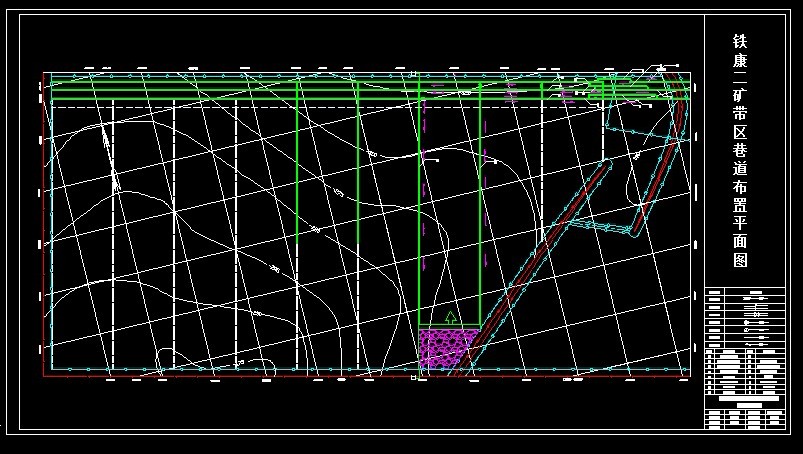Click the green upward arrow above the magenta hatch

click(x=451, y=317)
